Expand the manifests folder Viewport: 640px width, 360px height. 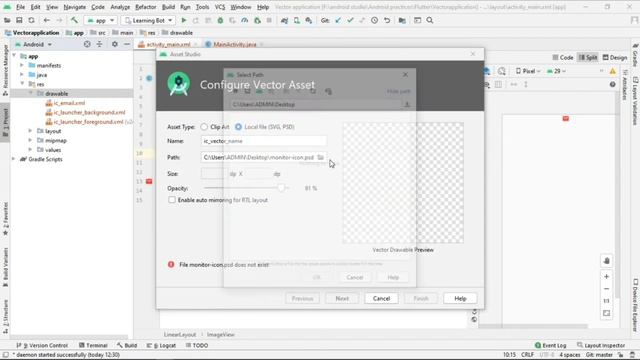point(22,65)
